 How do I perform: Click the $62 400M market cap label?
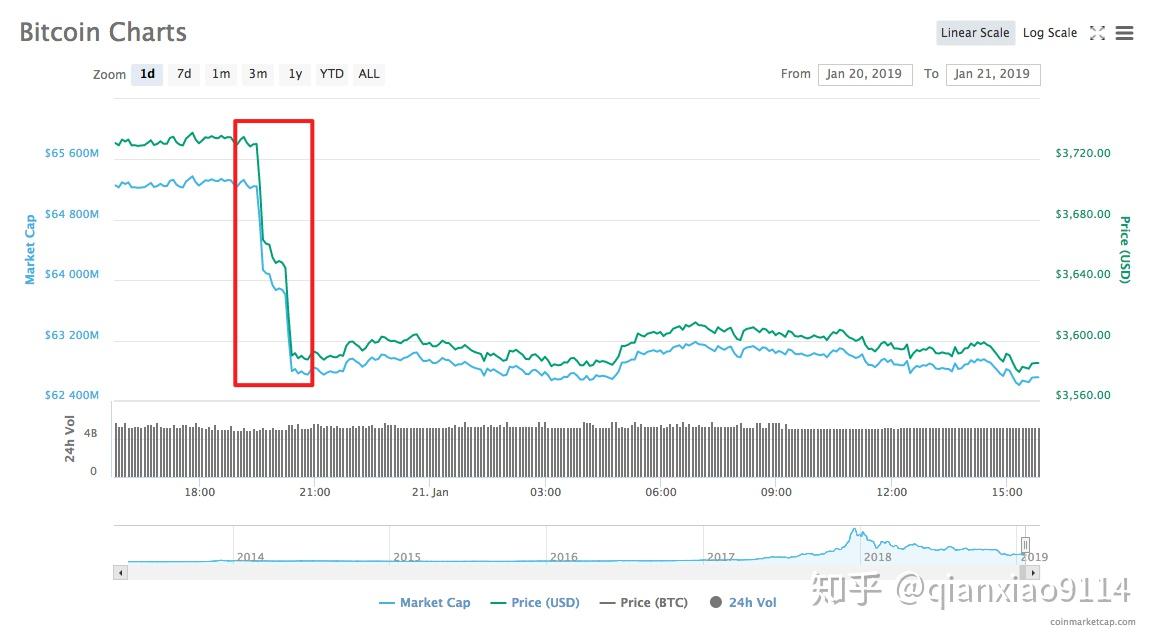72,395
